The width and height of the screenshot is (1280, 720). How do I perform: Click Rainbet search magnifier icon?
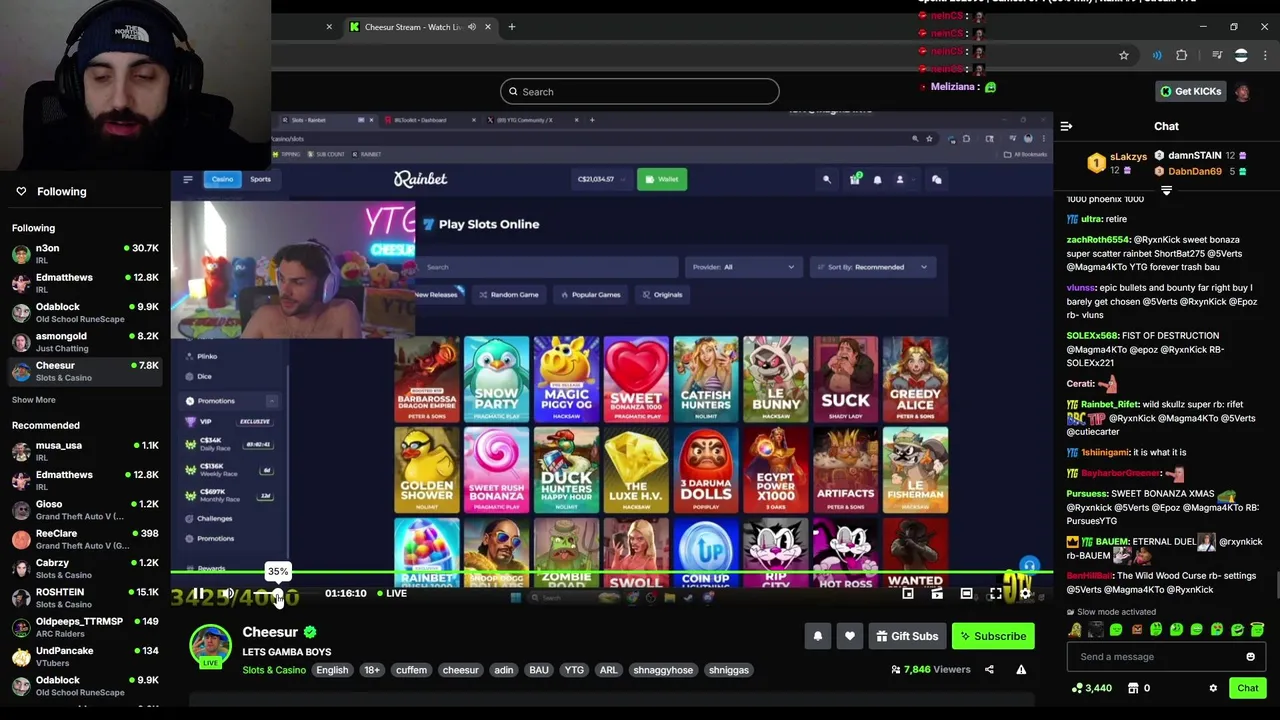coord(826,179)
